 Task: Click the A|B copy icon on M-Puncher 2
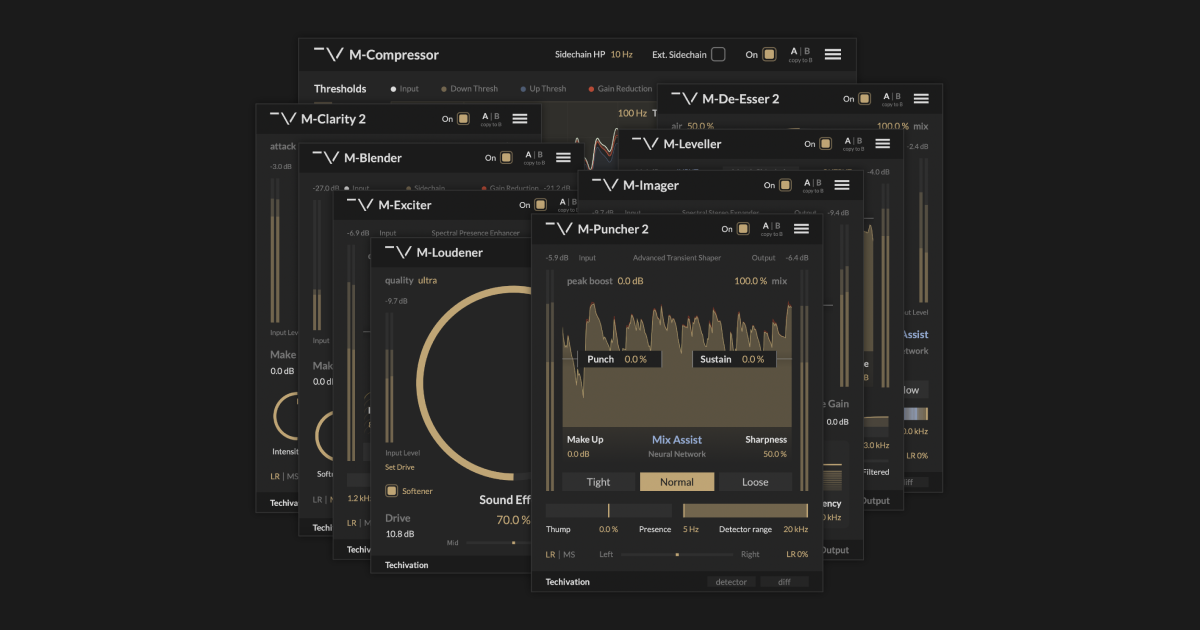point(772,228)
